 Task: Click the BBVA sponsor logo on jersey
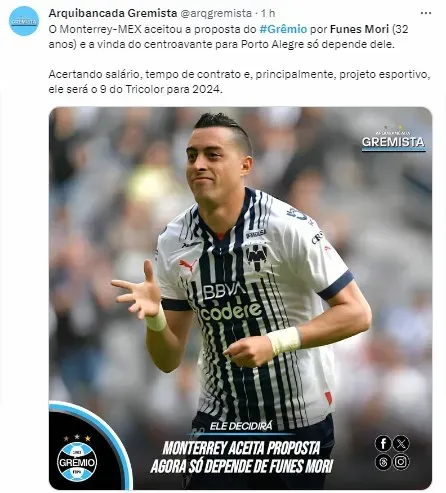point(224,291)
